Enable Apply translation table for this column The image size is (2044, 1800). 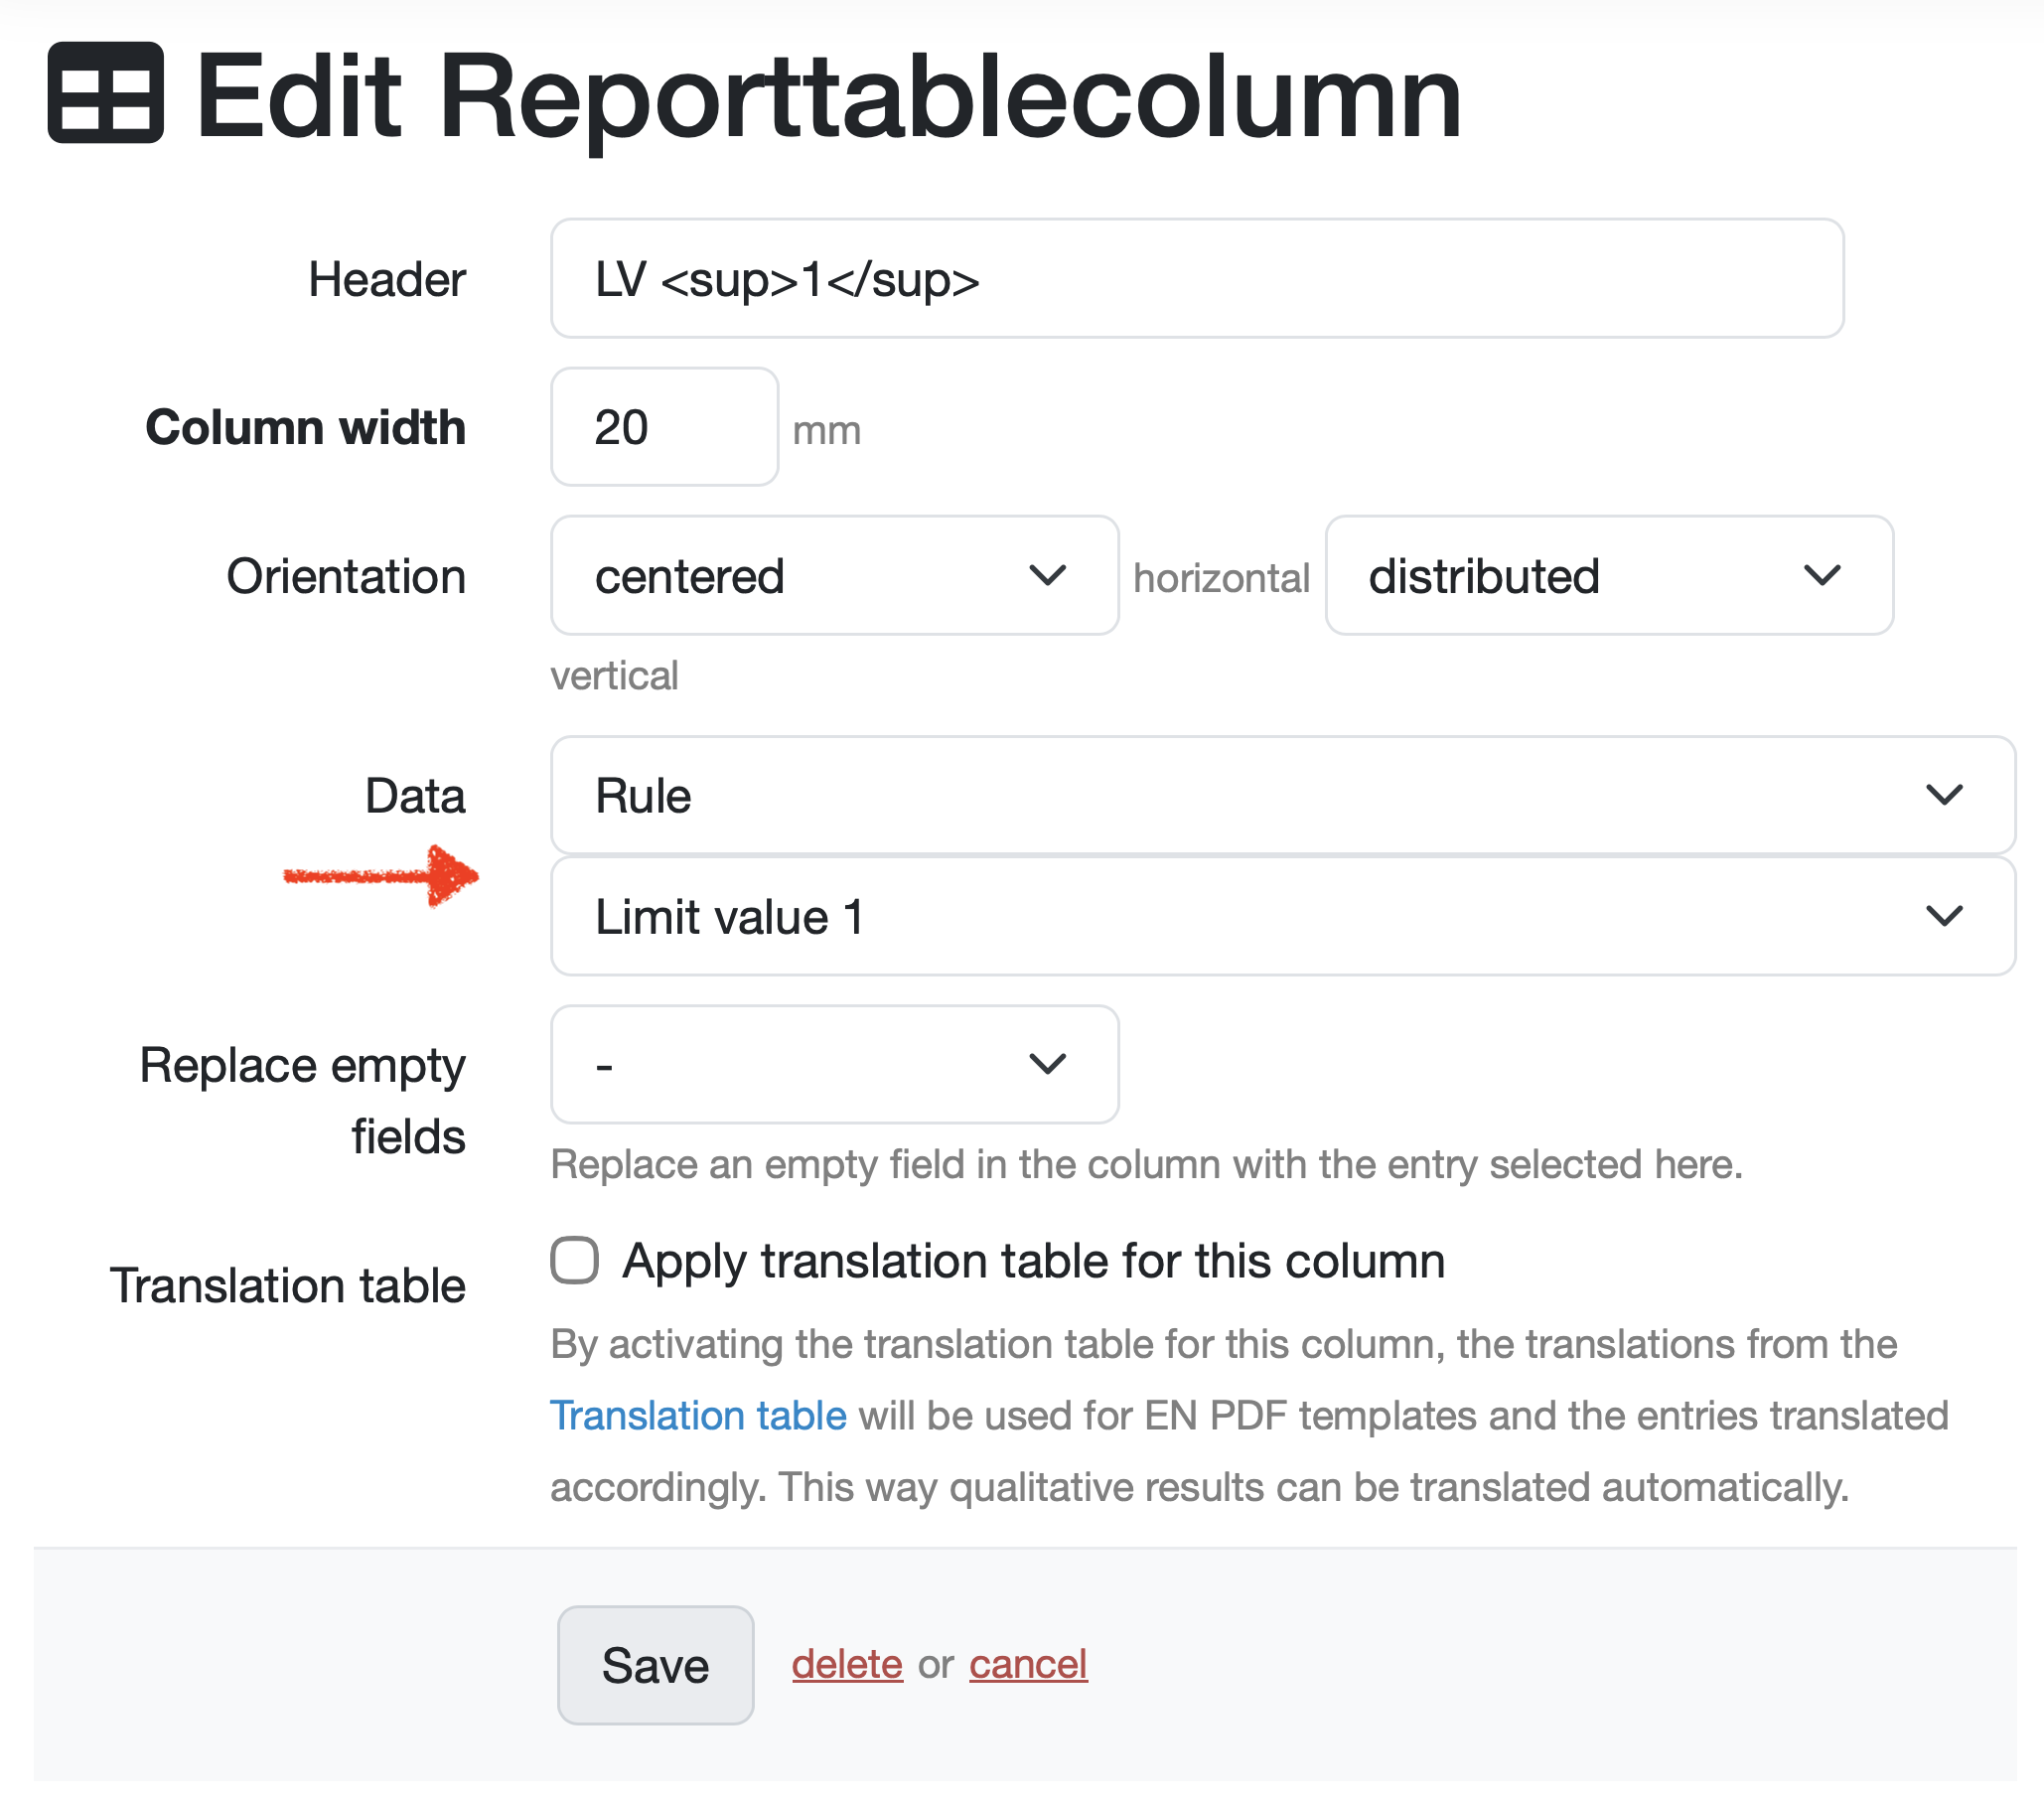[575, 1261]
